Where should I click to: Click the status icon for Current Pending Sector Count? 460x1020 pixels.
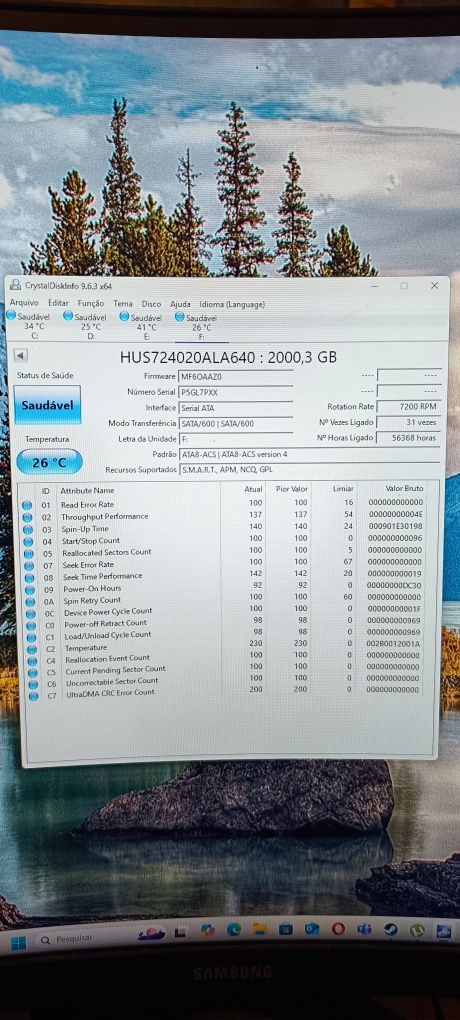point(33,672)
